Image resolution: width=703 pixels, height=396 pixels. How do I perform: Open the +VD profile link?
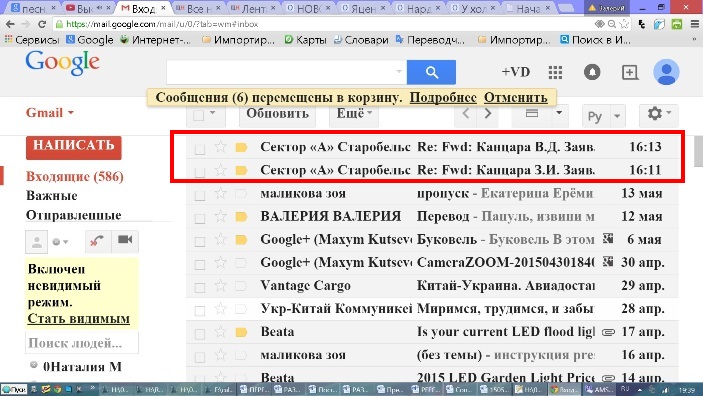(516, 72)
